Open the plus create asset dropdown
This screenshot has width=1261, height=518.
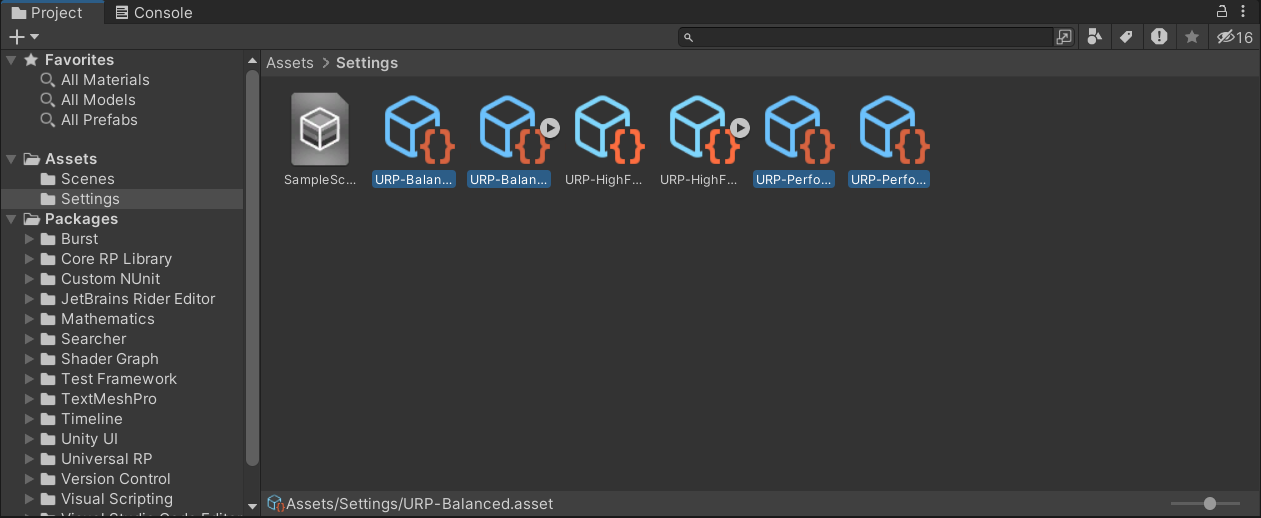pyautogui.click(x=24, y=37)
